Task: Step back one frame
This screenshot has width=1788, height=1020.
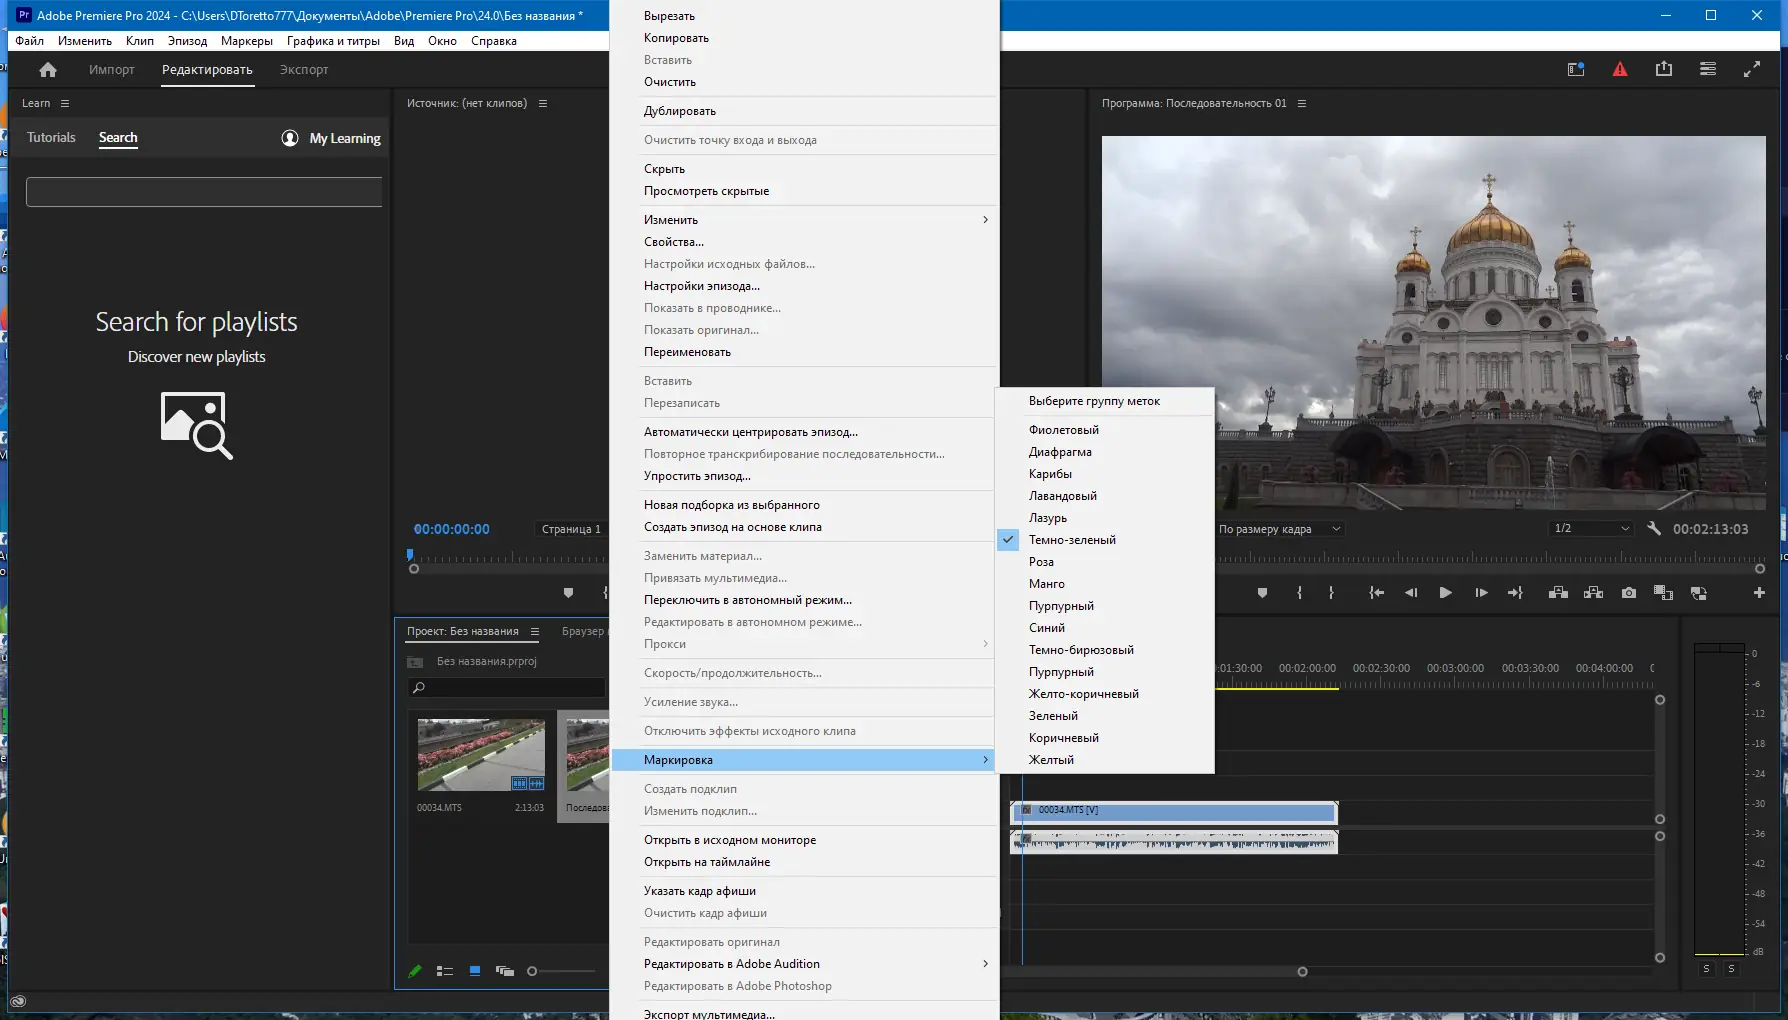Action: coord(1411,593)
